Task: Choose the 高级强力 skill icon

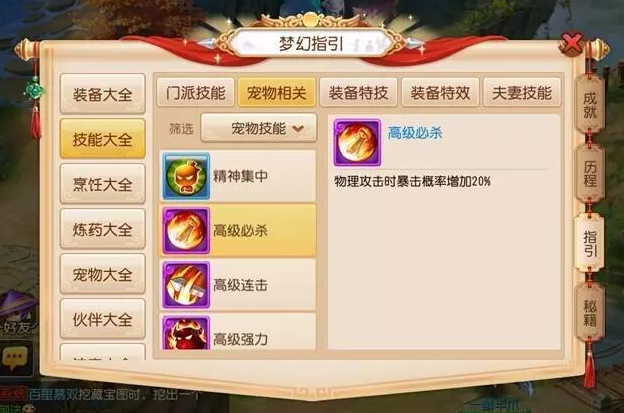Action: [186, 333]
